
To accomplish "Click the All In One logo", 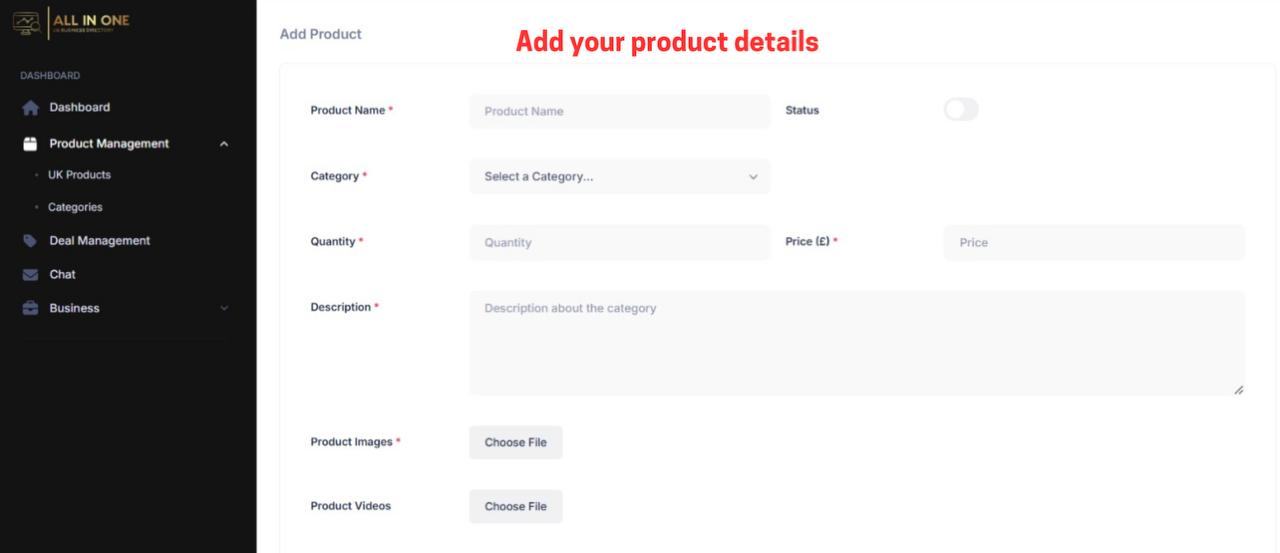I will pyautogui.click(x=71, y=23).
